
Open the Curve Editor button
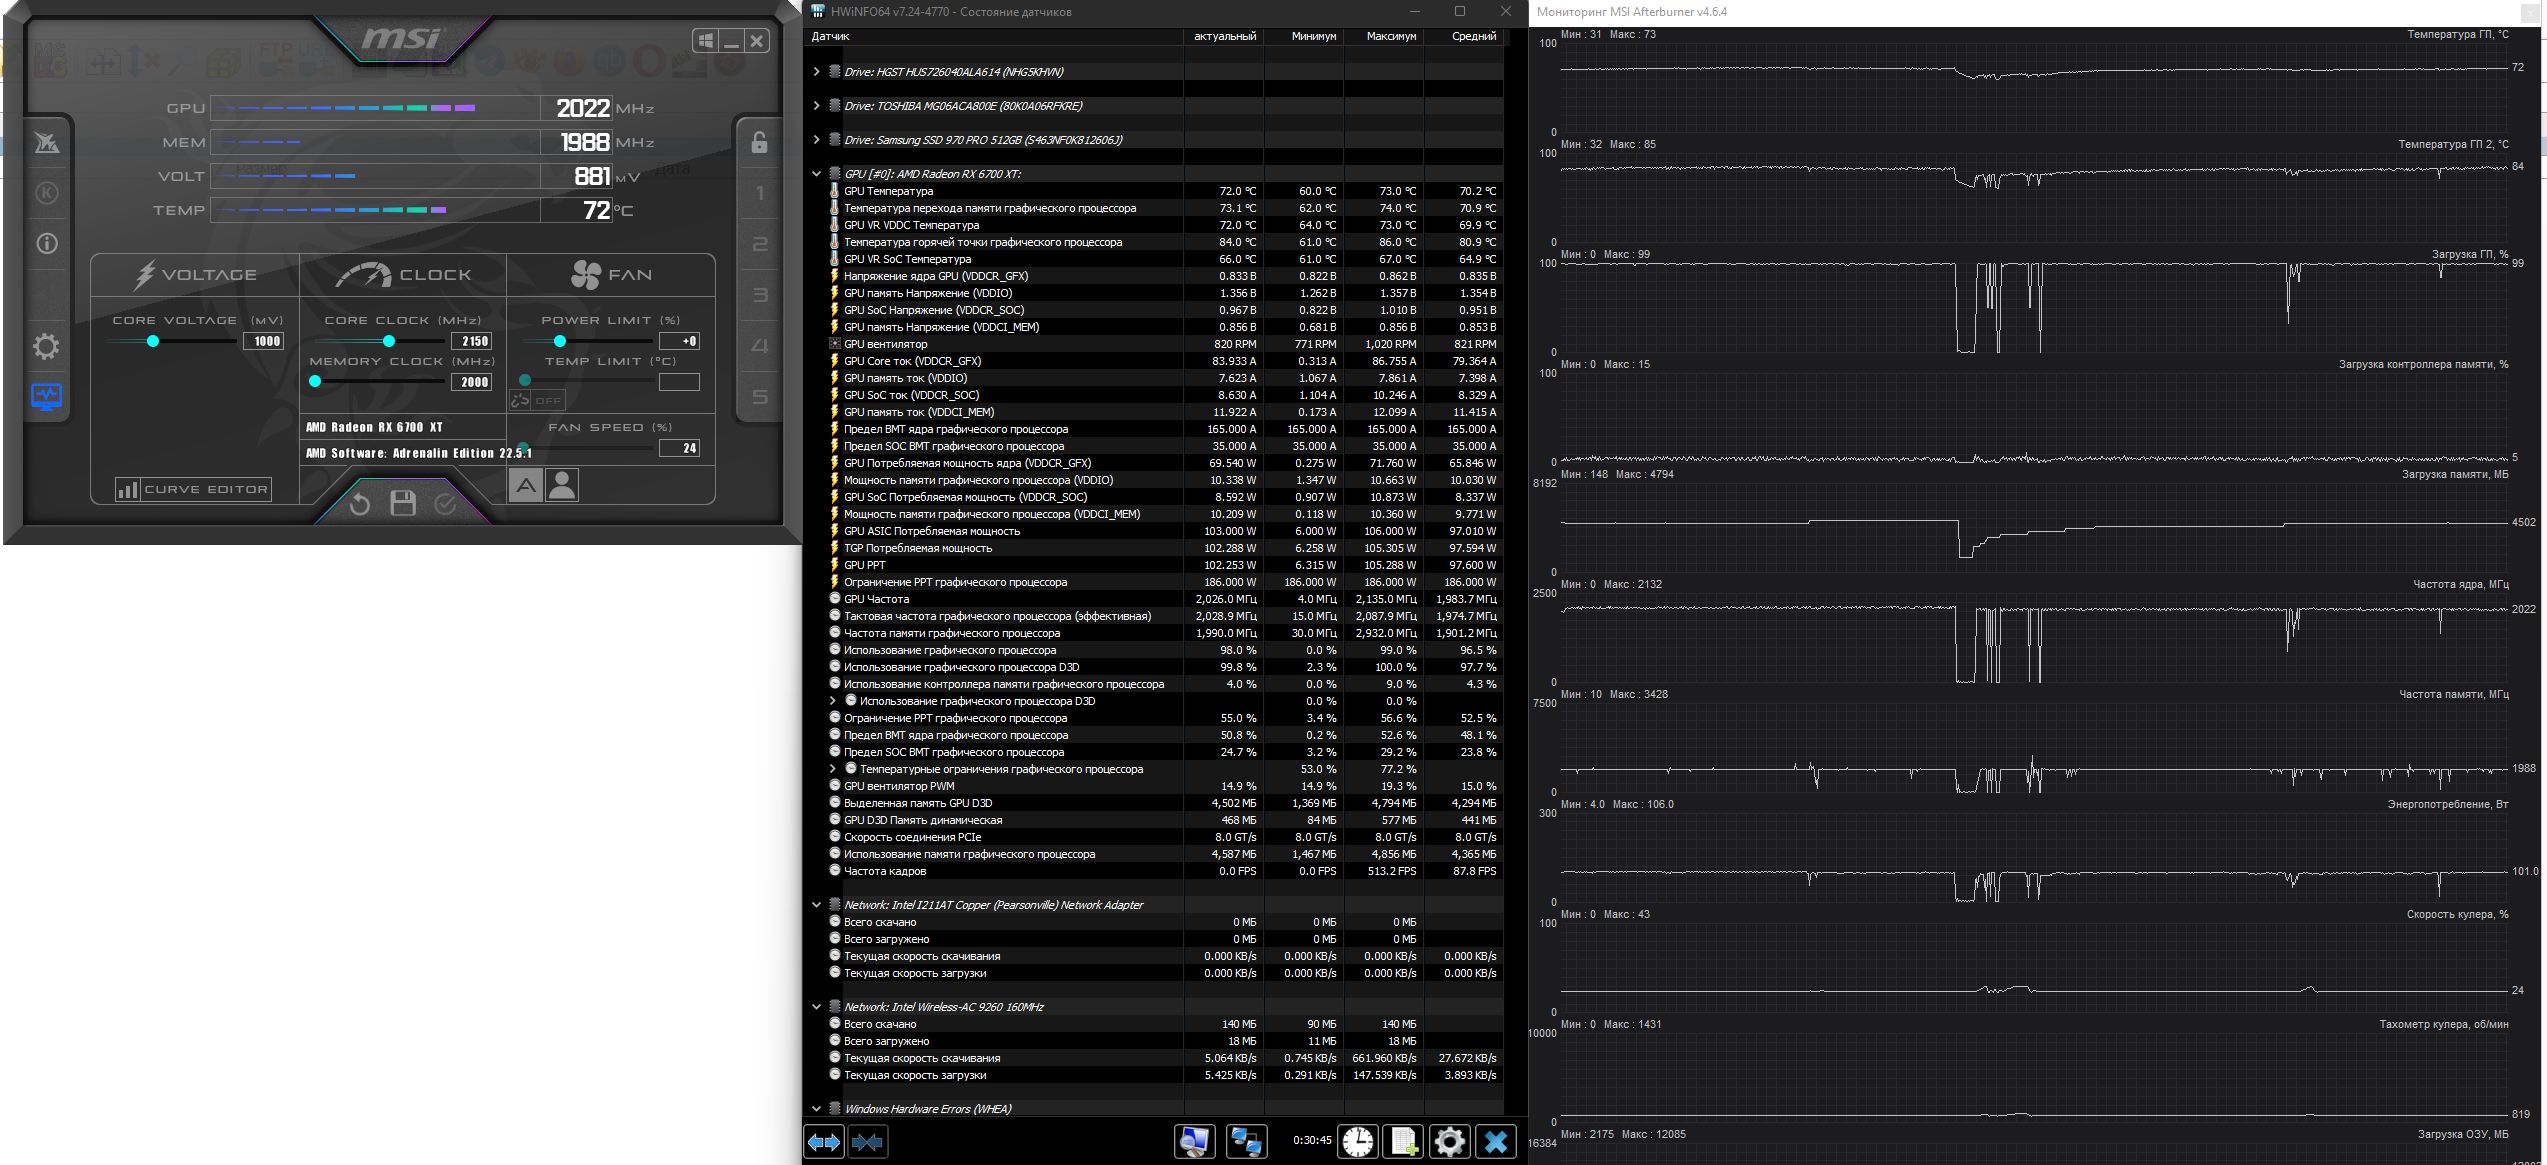pyautogui.click(x=193, y=489)
